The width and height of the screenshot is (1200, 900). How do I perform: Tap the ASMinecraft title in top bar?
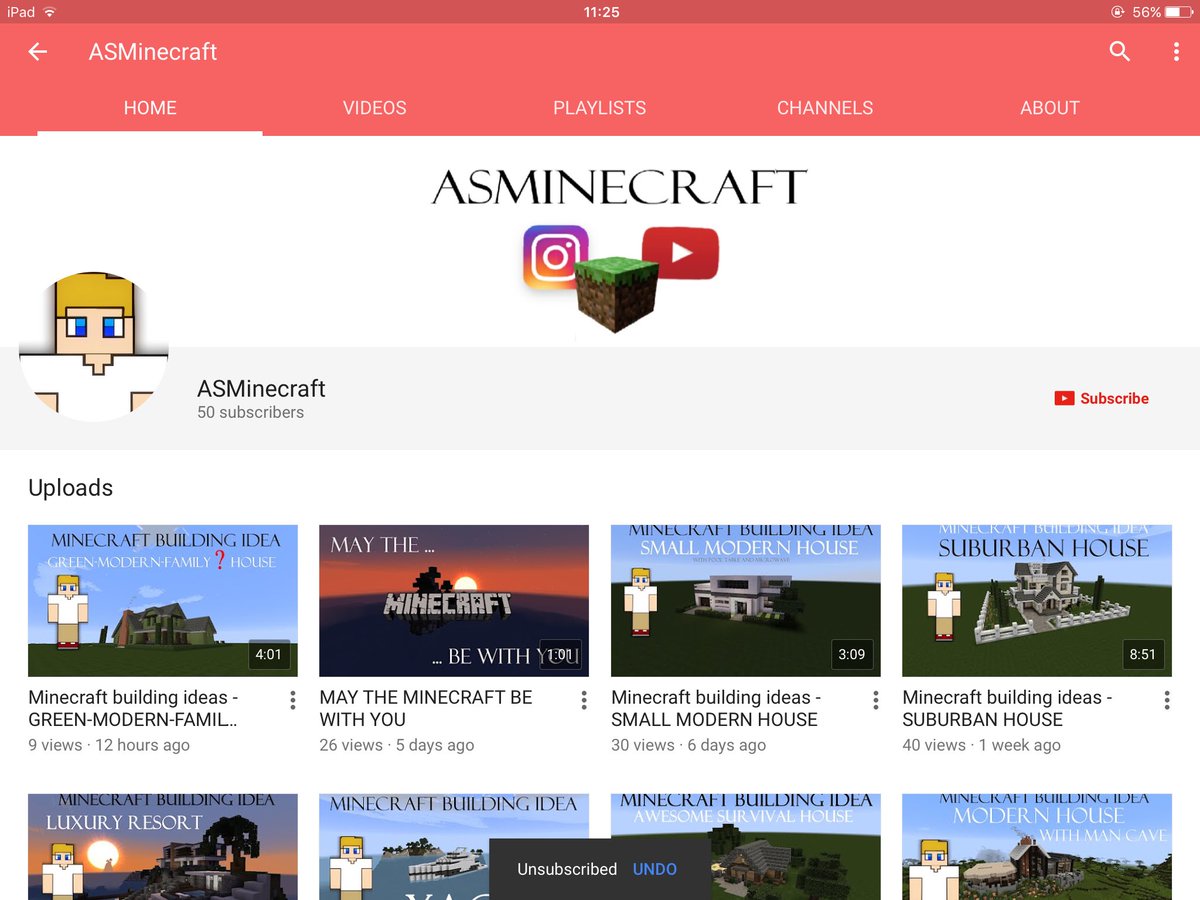point(153,52)
